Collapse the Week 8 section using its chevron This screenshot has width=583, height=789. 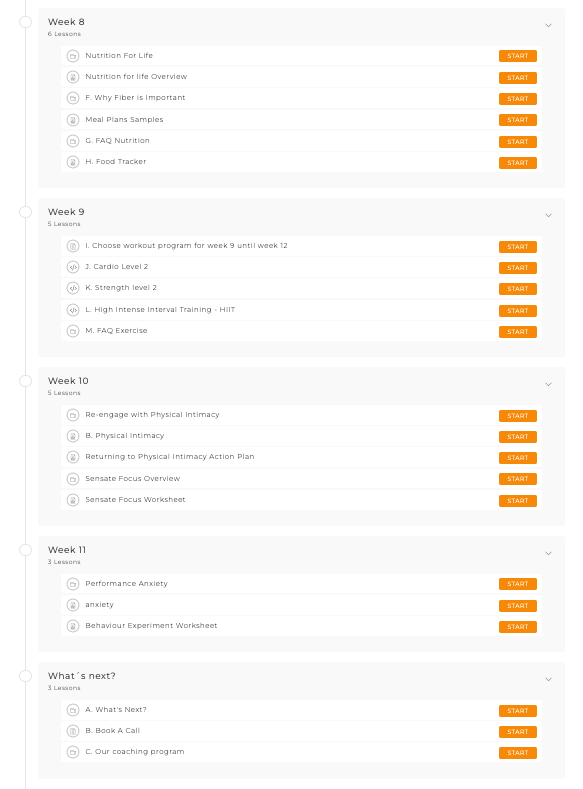(548, 25)
